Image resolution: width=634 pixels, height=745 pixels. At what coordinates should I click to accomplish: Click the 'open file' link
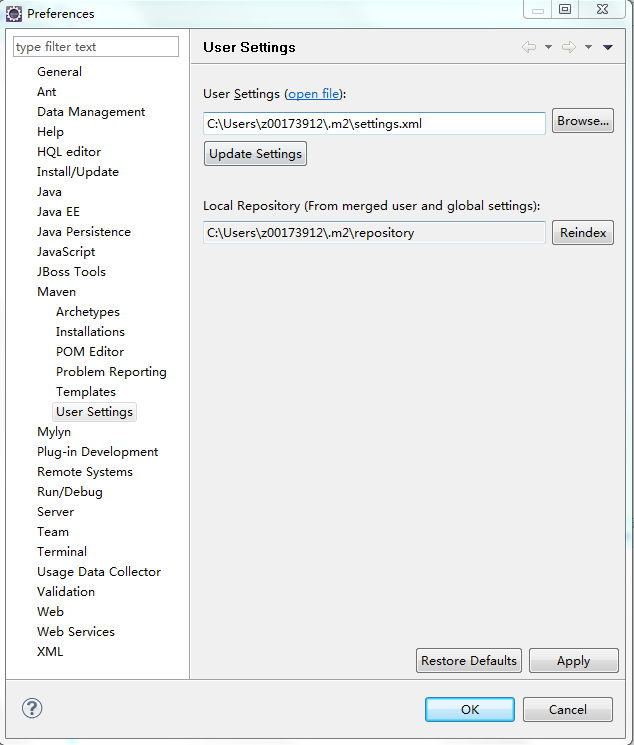[314, 94]
